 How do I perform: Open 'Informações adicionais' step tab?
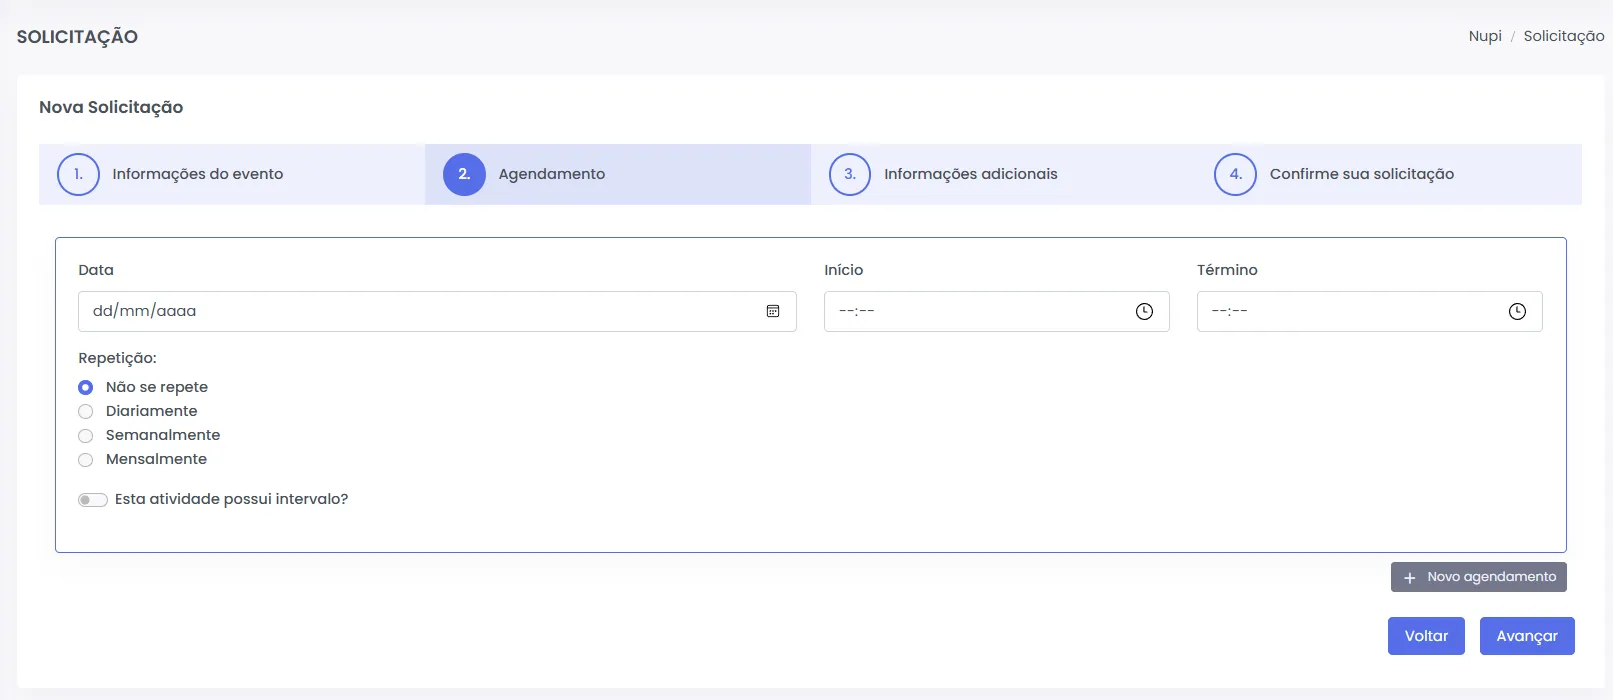(x=970, y=174)
